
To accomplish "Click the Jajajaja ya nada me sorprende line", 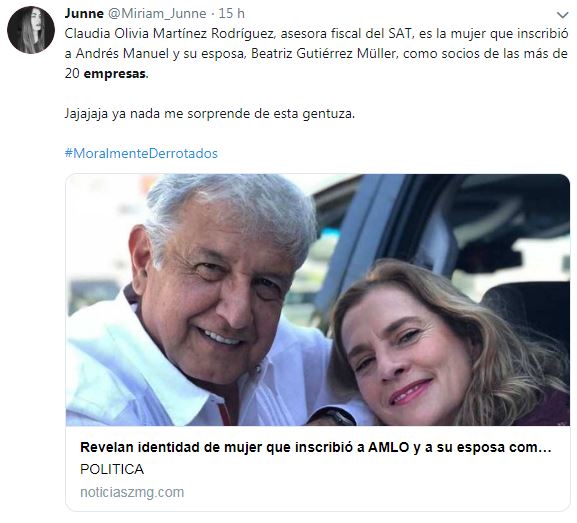I will [x=210, y=113].
